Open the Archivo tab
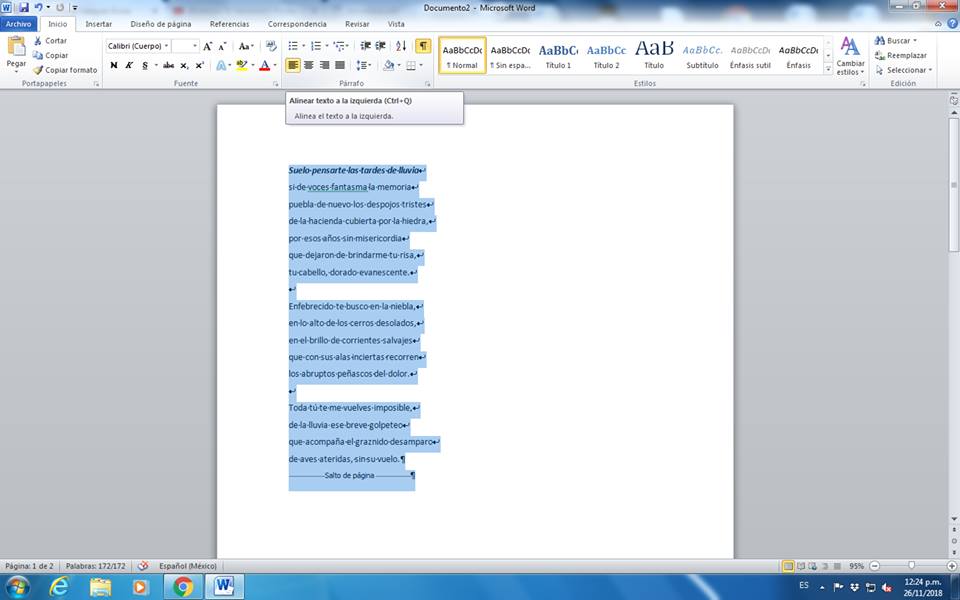Viewport: 960px width, 600px height. (20, 23)
